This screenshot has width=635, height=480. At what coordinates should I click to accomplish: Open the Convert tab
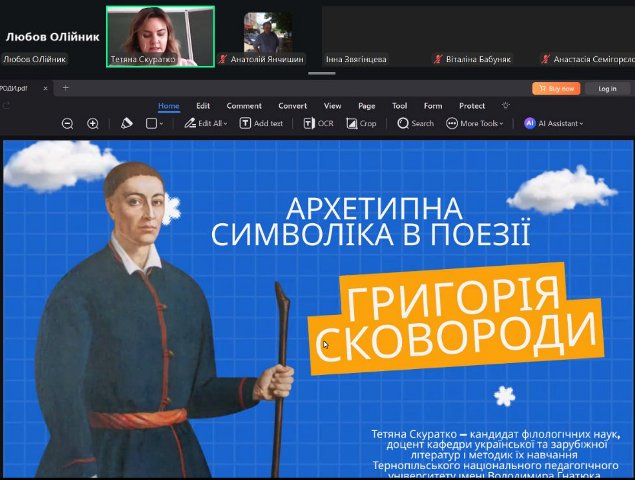click(292, 106)
